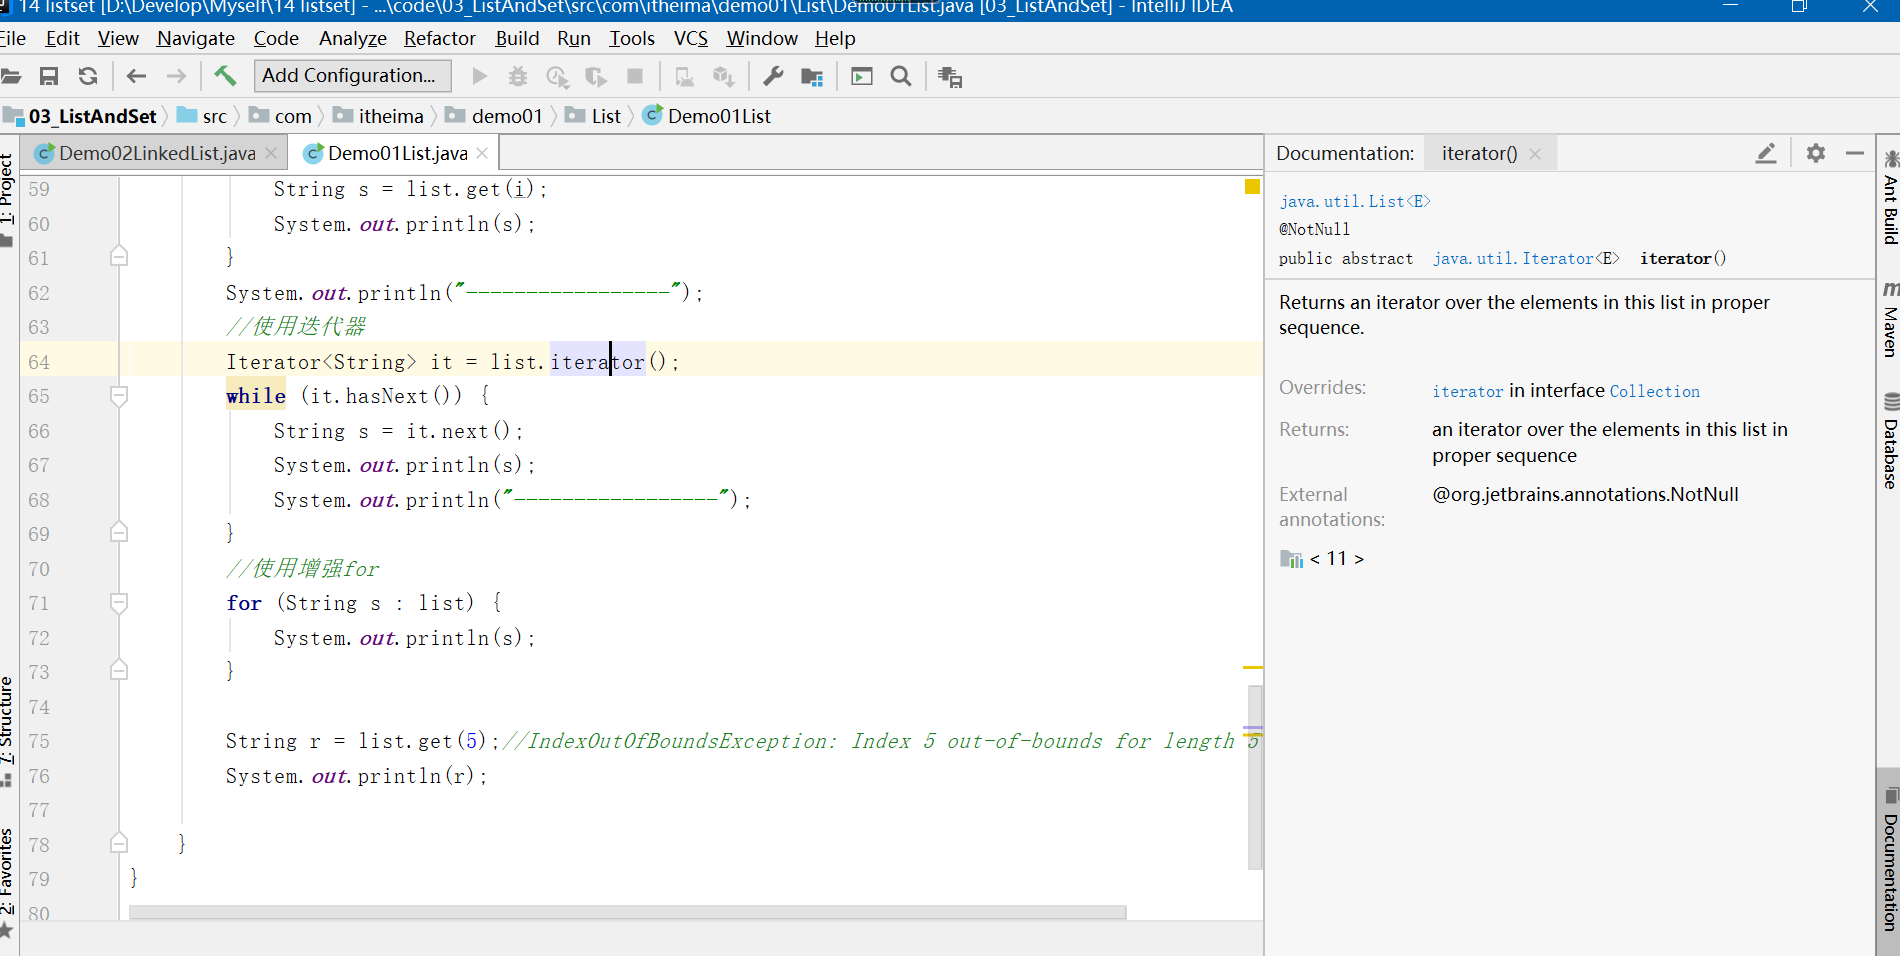Close the iterator() documentation tab
The image size is (1900, 956).
pyautogui.click(x=1535, y=154)
